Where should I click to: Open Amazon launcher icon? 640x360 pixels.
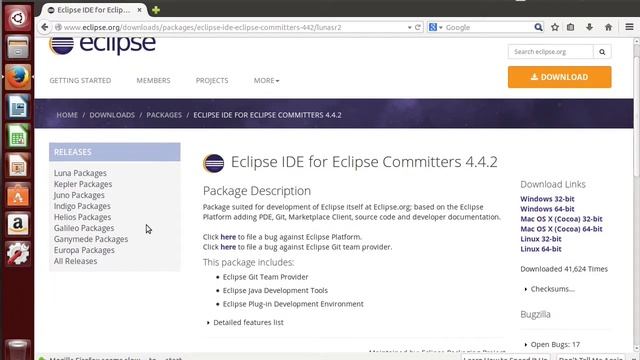click(18, 224)
